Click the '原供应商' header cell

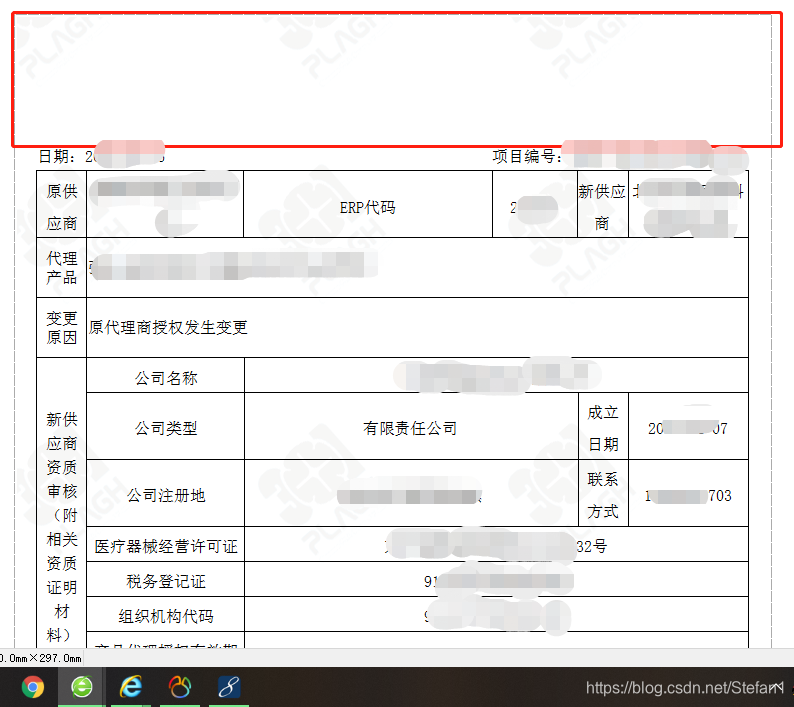click(x=62, y=204)
